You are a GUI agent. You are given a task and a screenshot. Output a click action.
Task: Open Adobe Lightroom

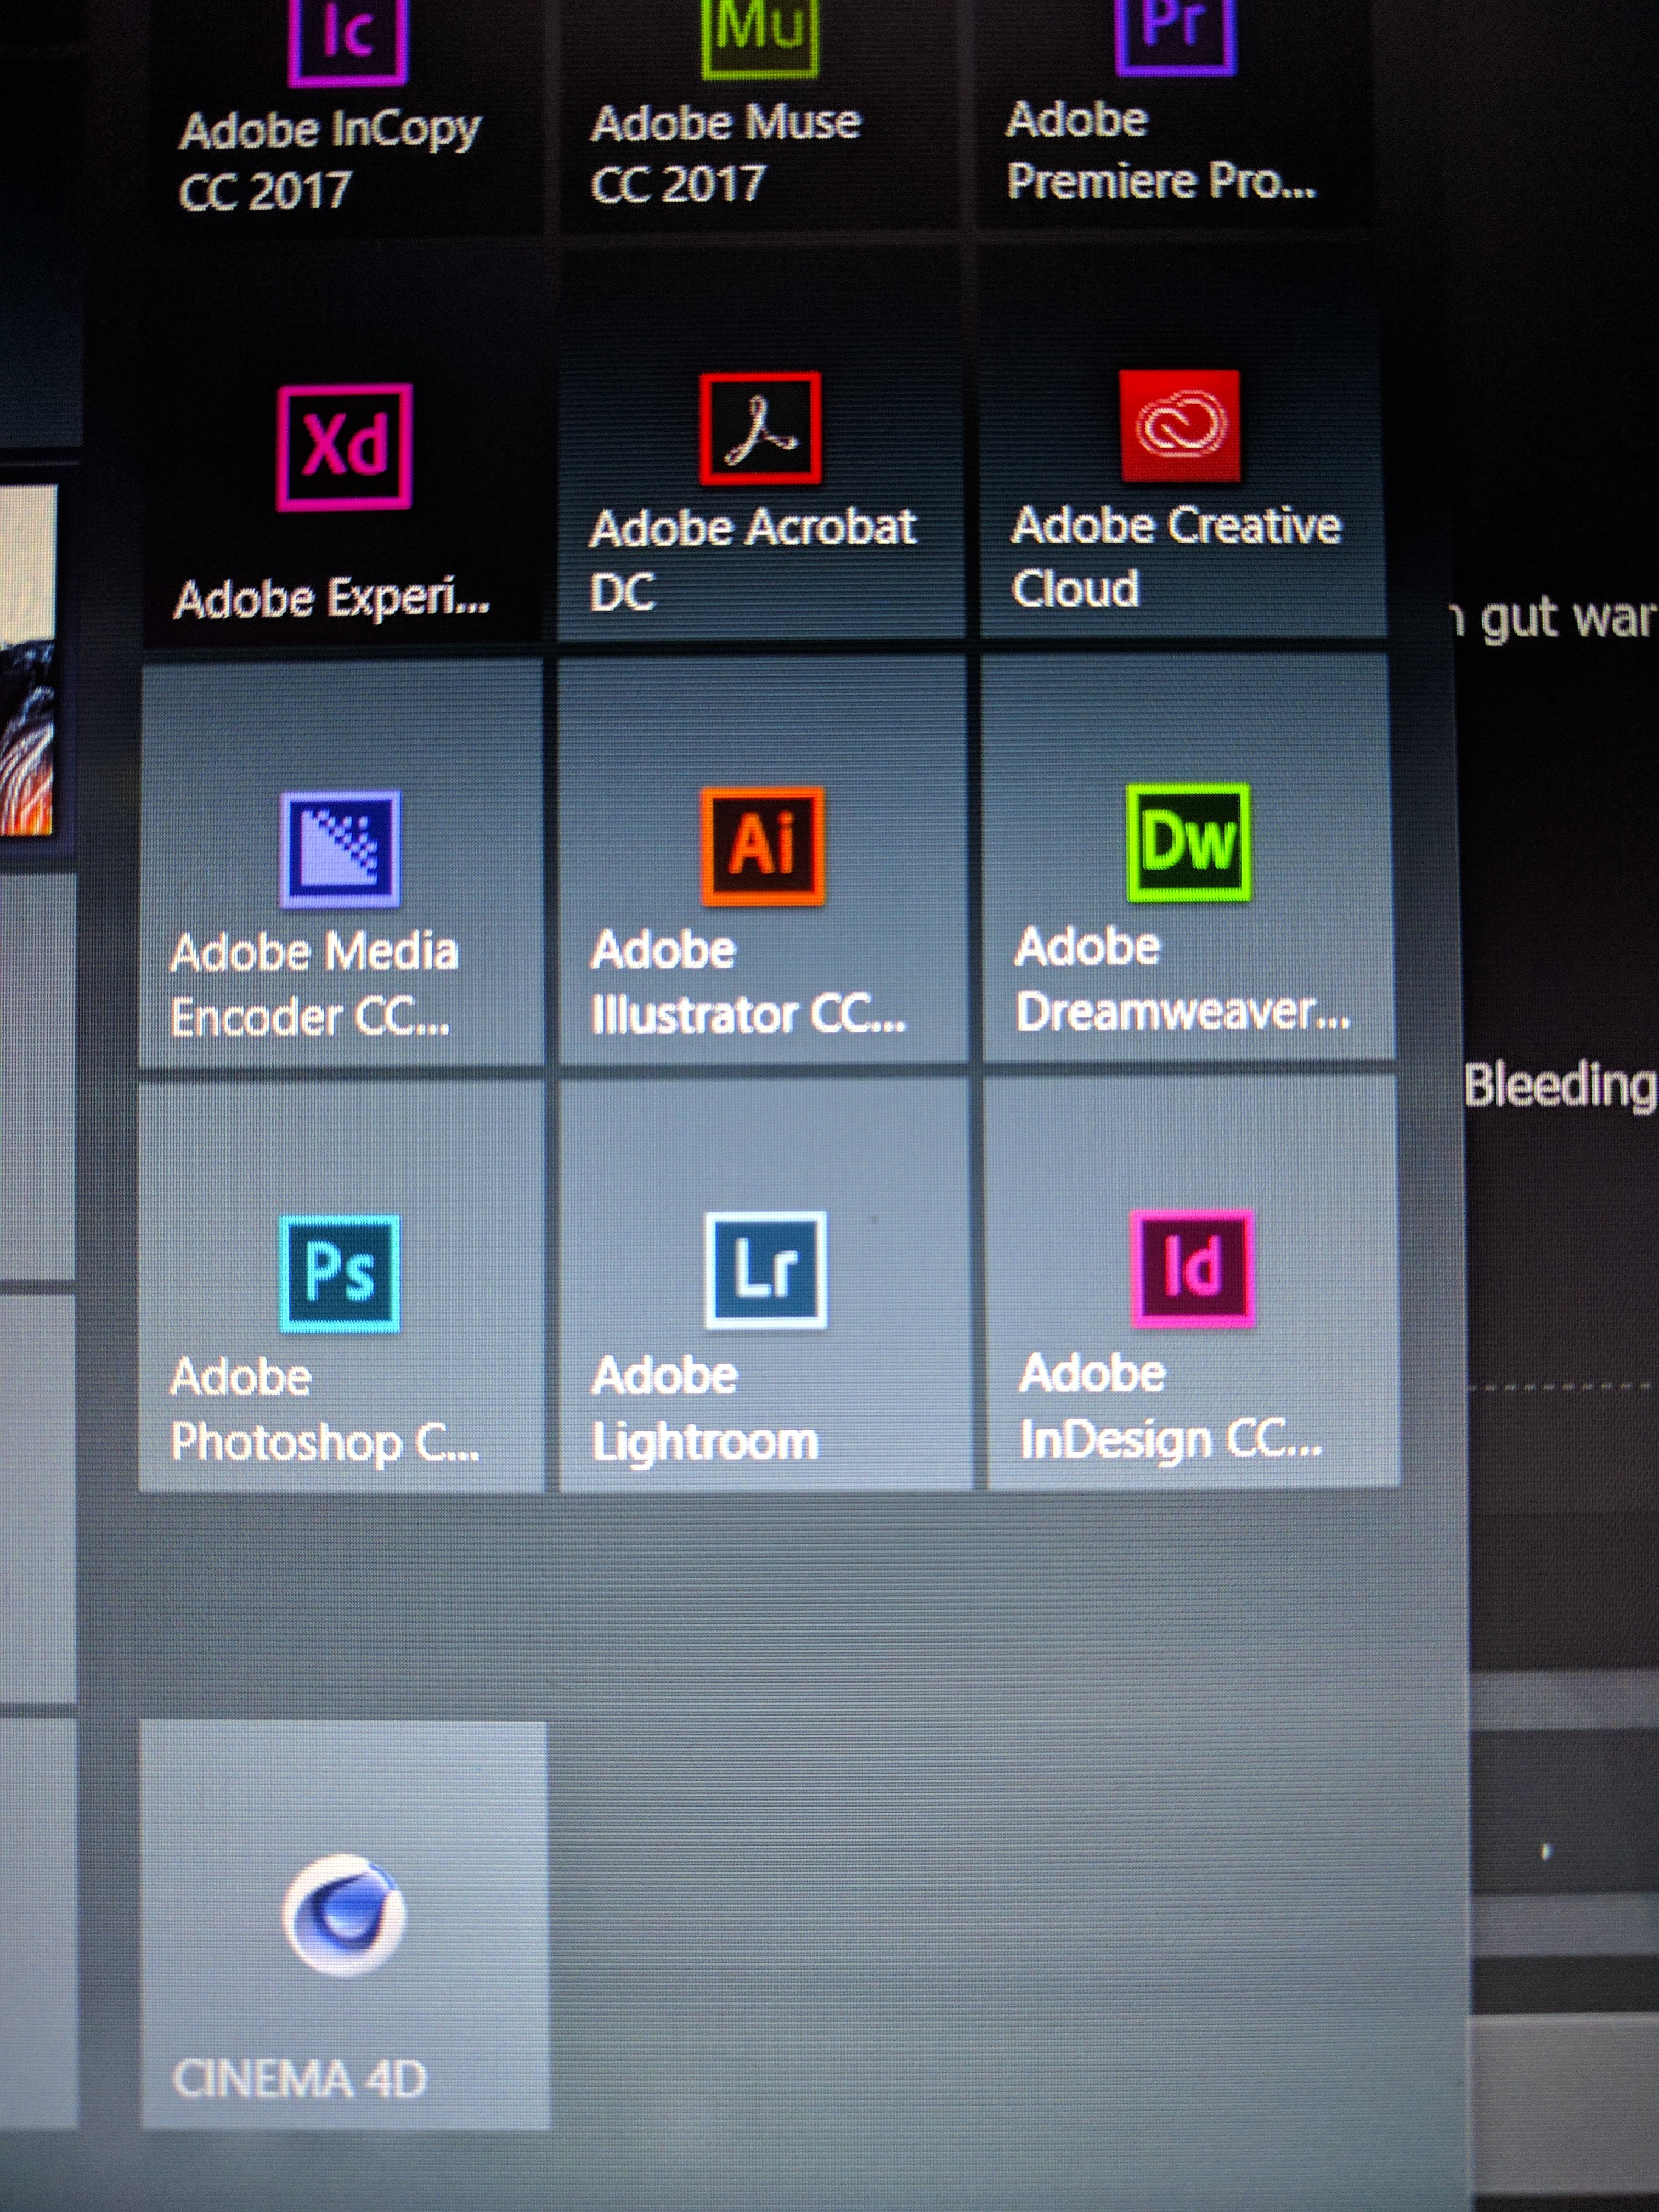765,1270
